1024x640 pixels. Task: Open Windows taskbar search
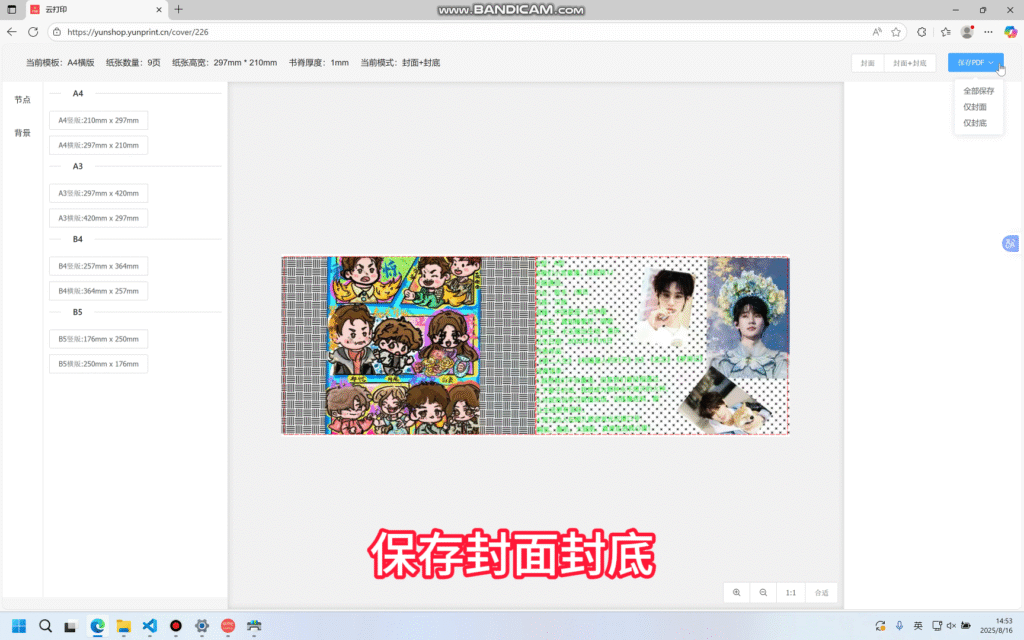click(45, 626)
